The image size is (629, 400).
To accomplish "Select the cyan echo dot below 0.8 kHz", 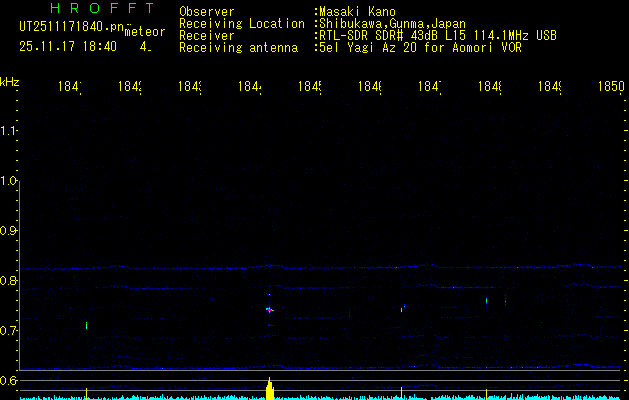I will click(x=486, y=300).
